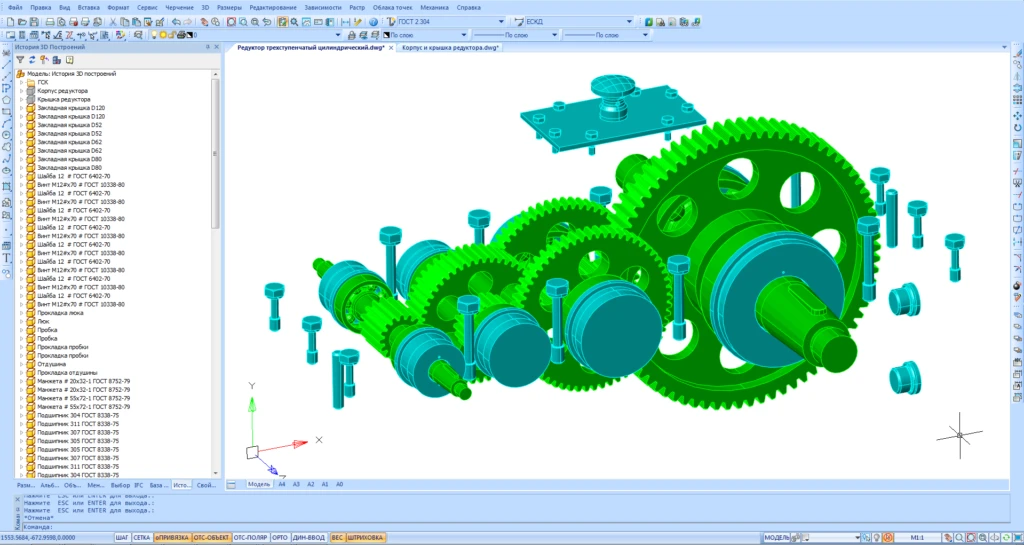Click the ШАГ snap step button
The image size is (1024, 545).
[123, 538]
